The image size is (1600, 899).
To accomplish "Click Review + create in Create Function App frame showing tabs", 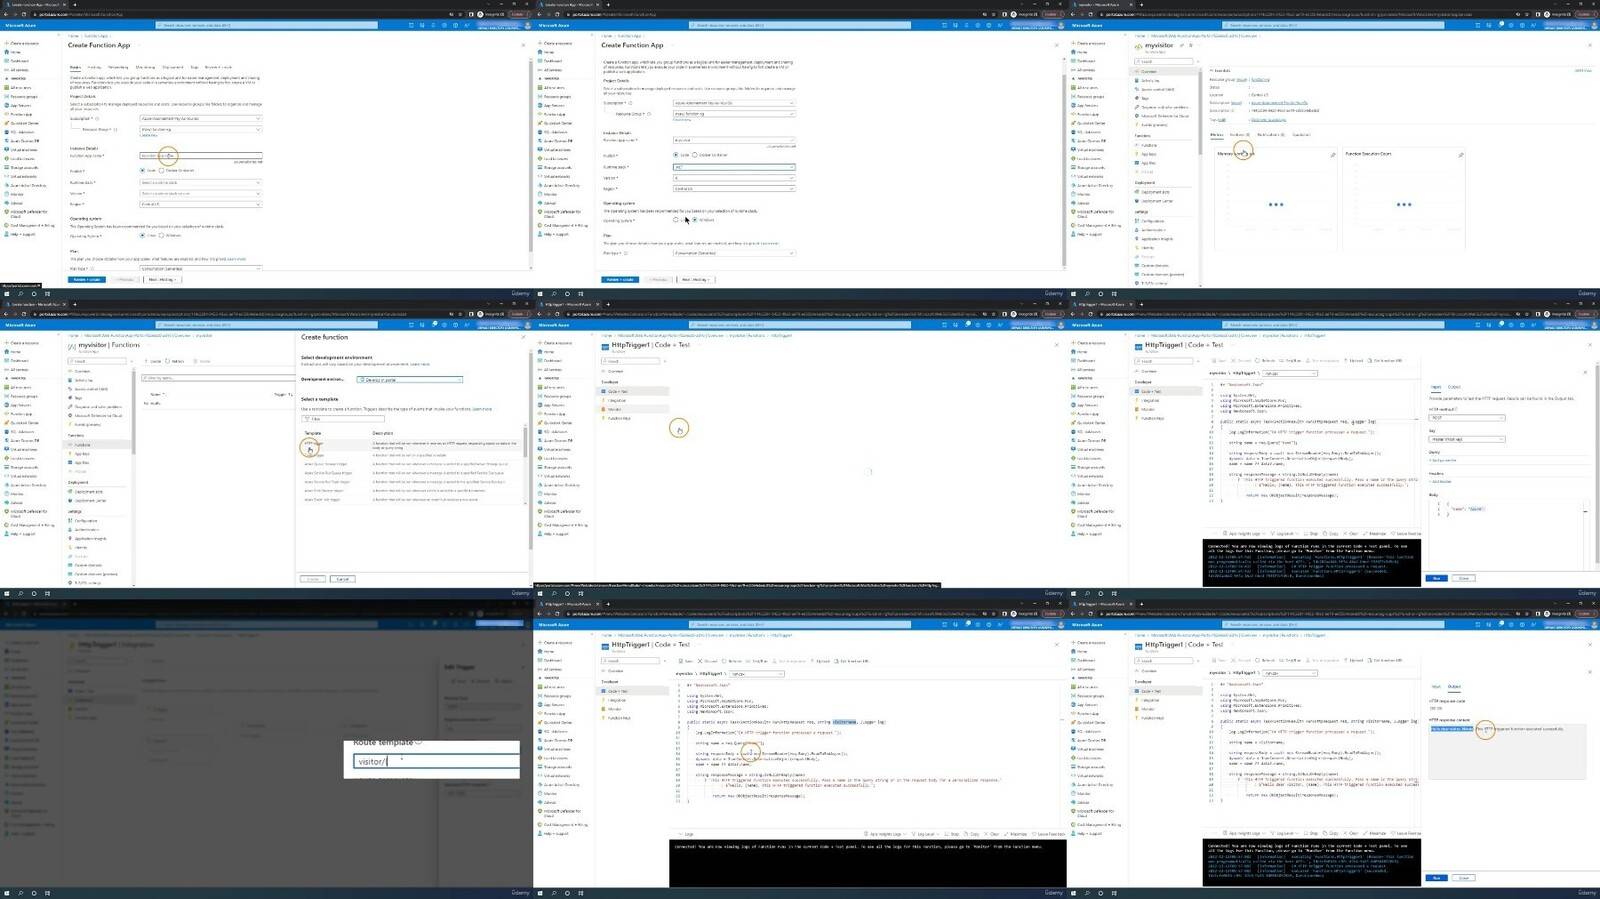I will tap(87, 279).
